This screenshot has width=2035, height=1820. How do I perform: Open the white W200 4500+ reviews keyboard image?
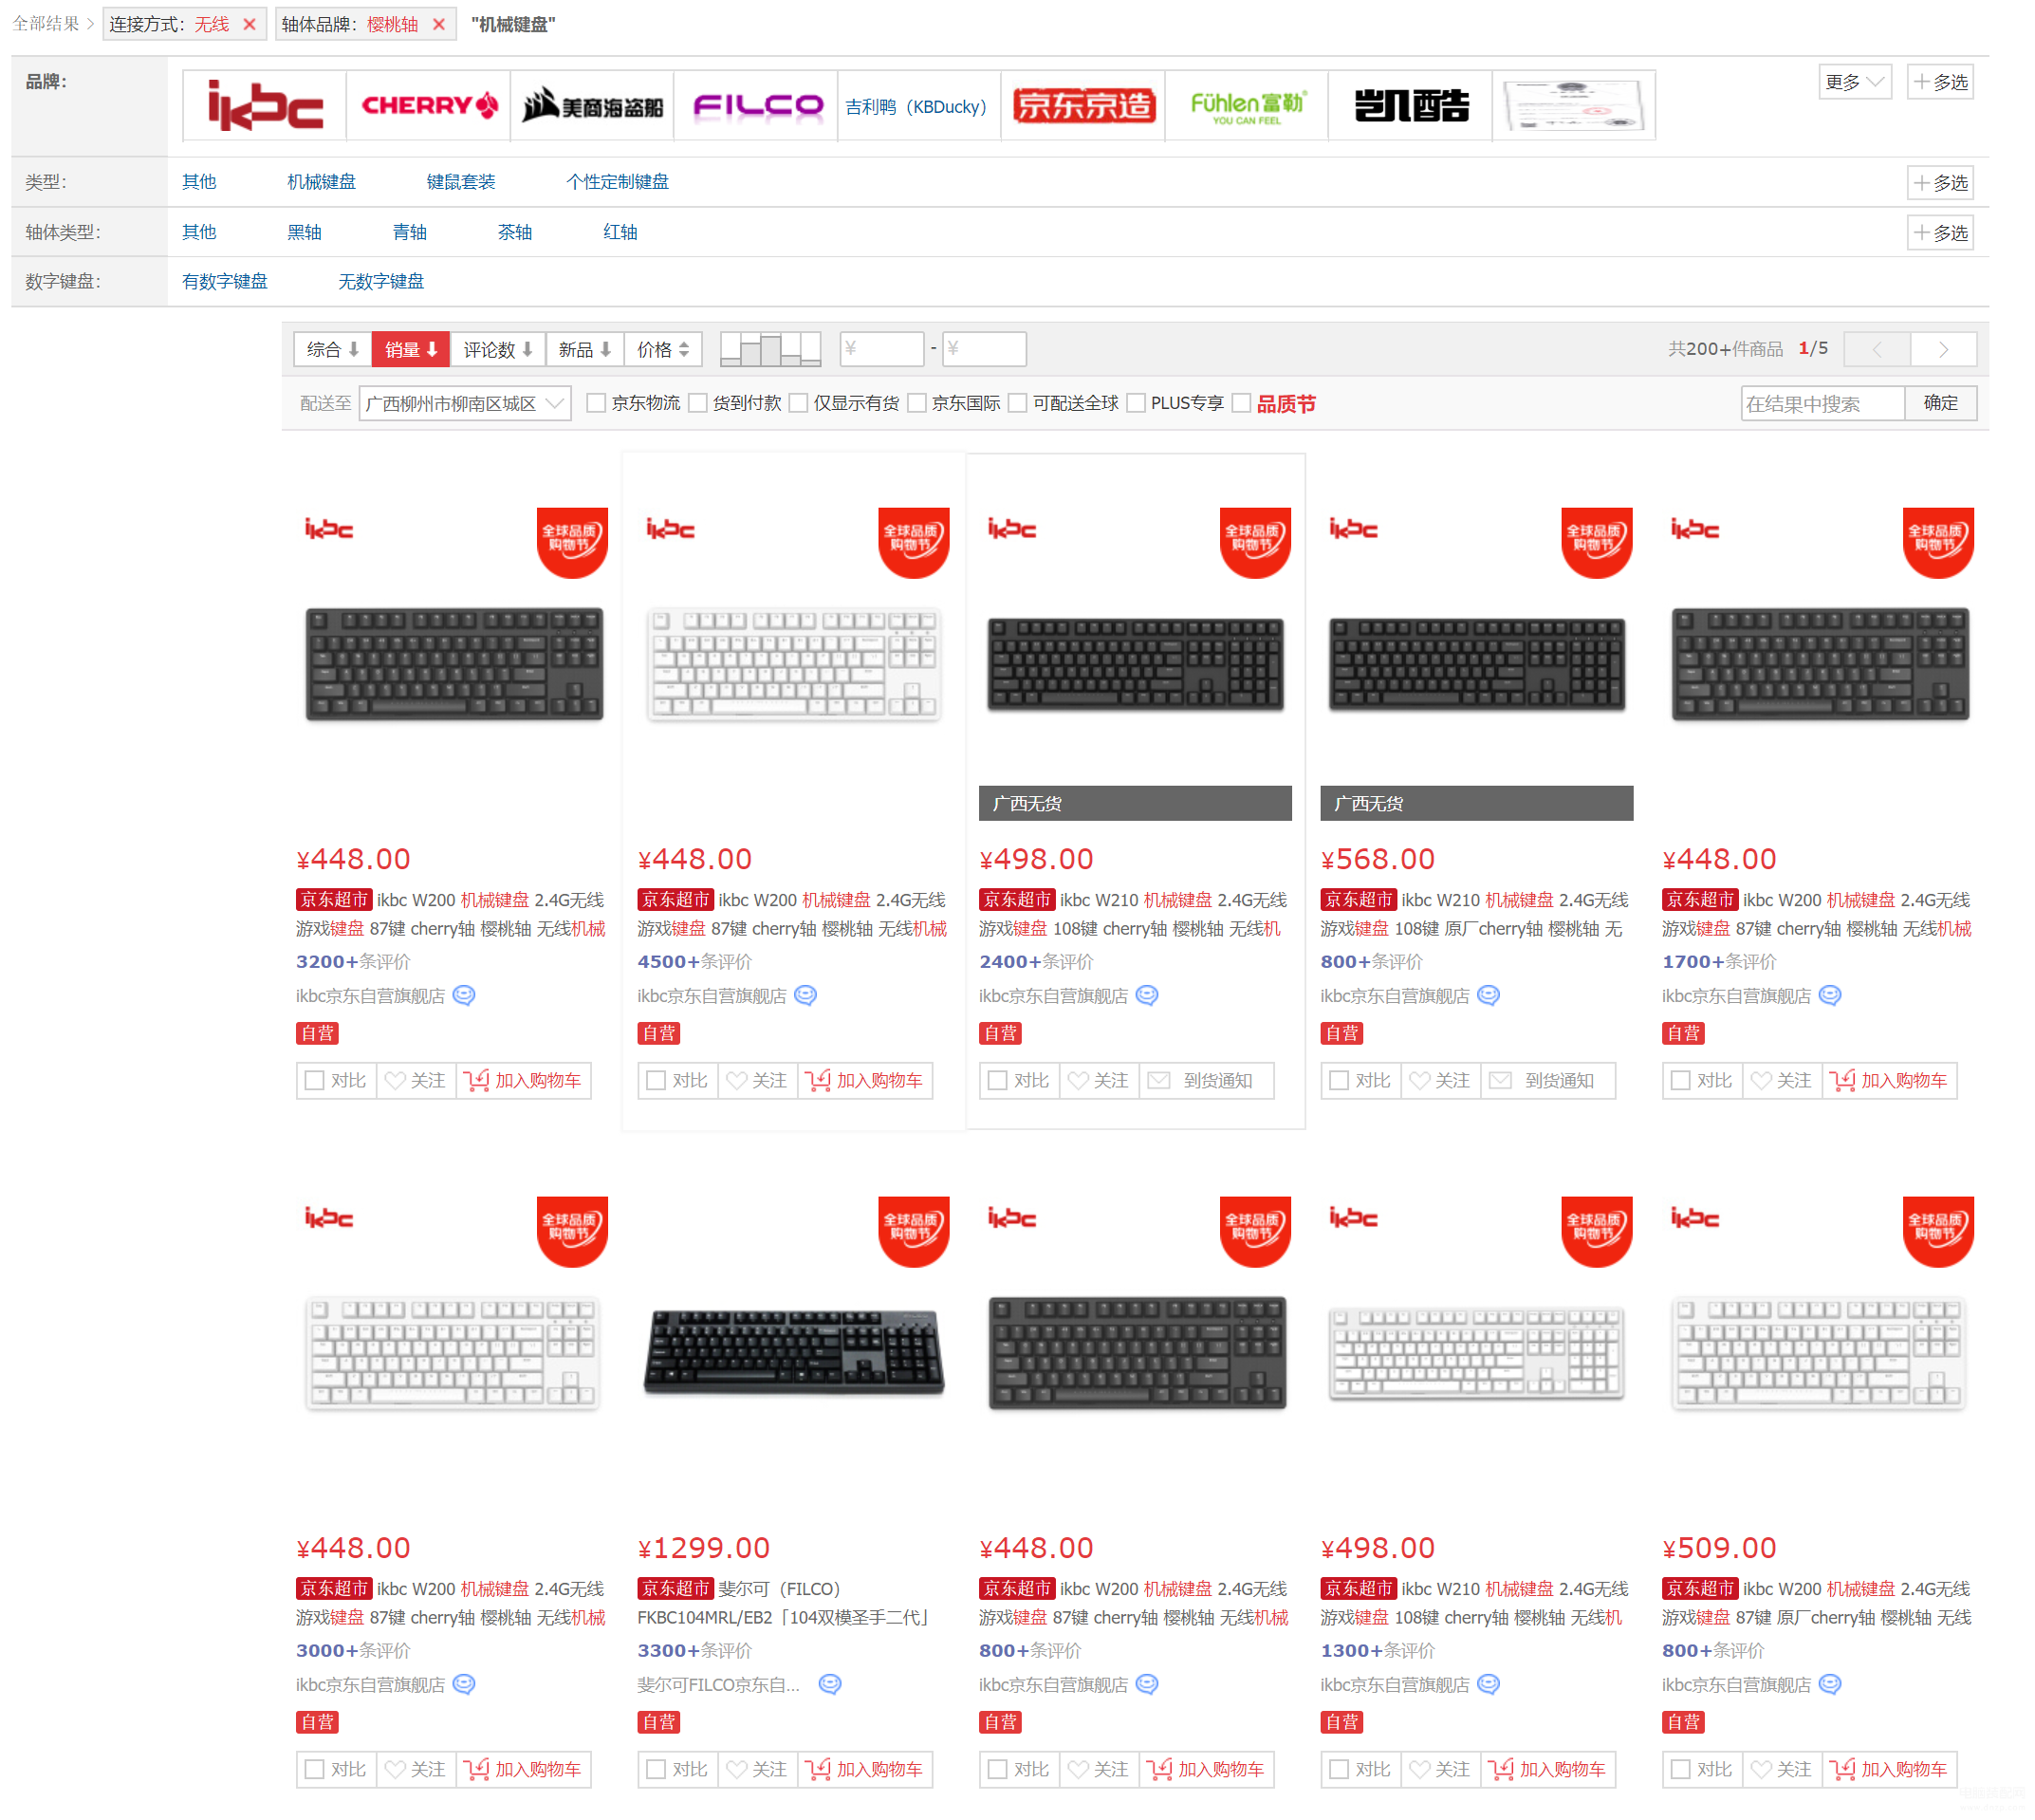pyautogui.click(x=793, y=663)
